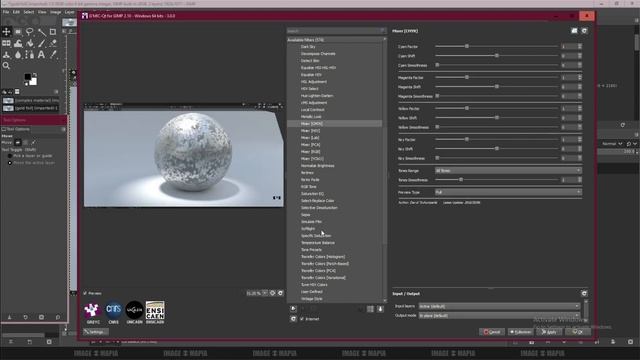
Task: Select the Zoom magnifier tool
Action: 6,65
